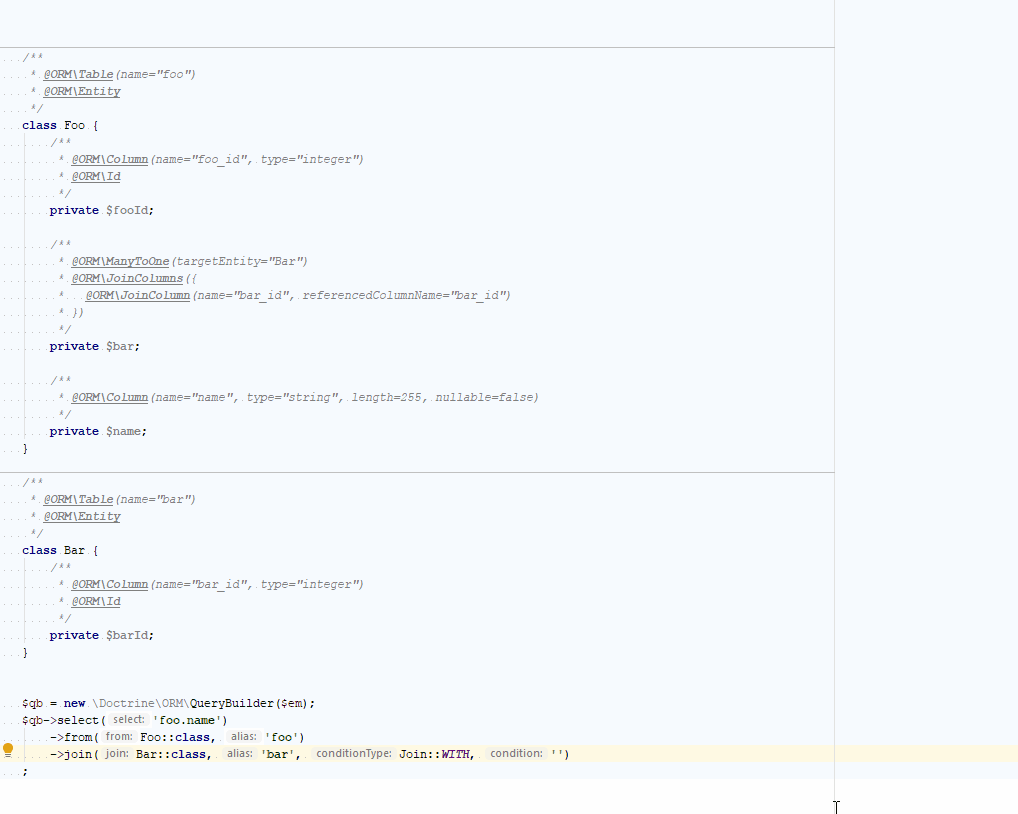
Task: Click targetEntity="Bar" attribute
Action: click(240, 262)
